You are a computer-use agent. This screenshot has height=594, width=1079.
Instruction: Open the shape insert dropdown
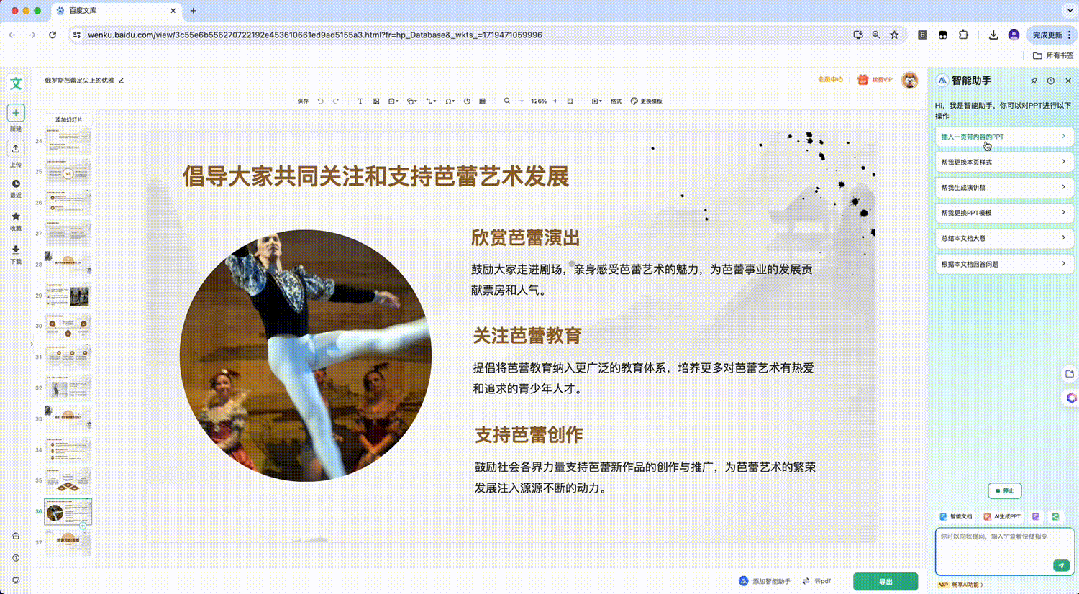412,101
